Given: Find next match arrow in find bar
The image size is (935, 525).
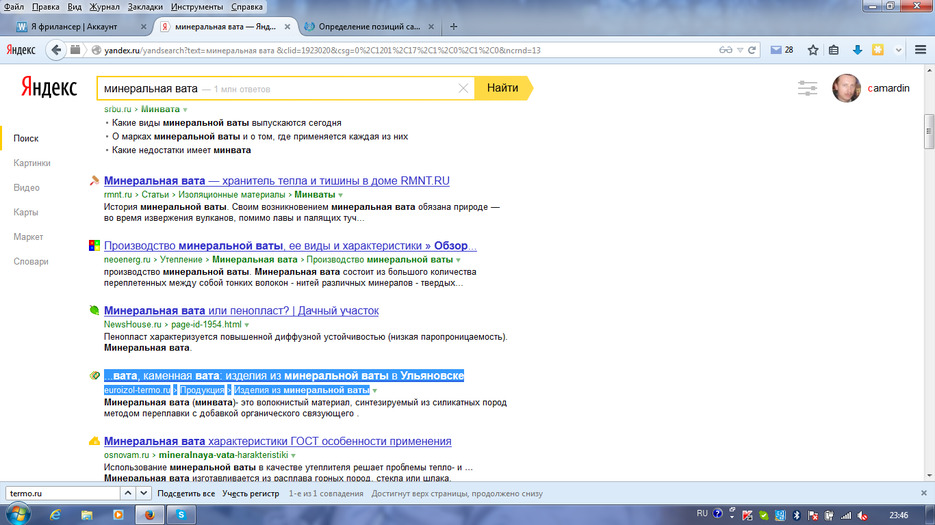Looking at the screenshot, I should coord(143,493).
